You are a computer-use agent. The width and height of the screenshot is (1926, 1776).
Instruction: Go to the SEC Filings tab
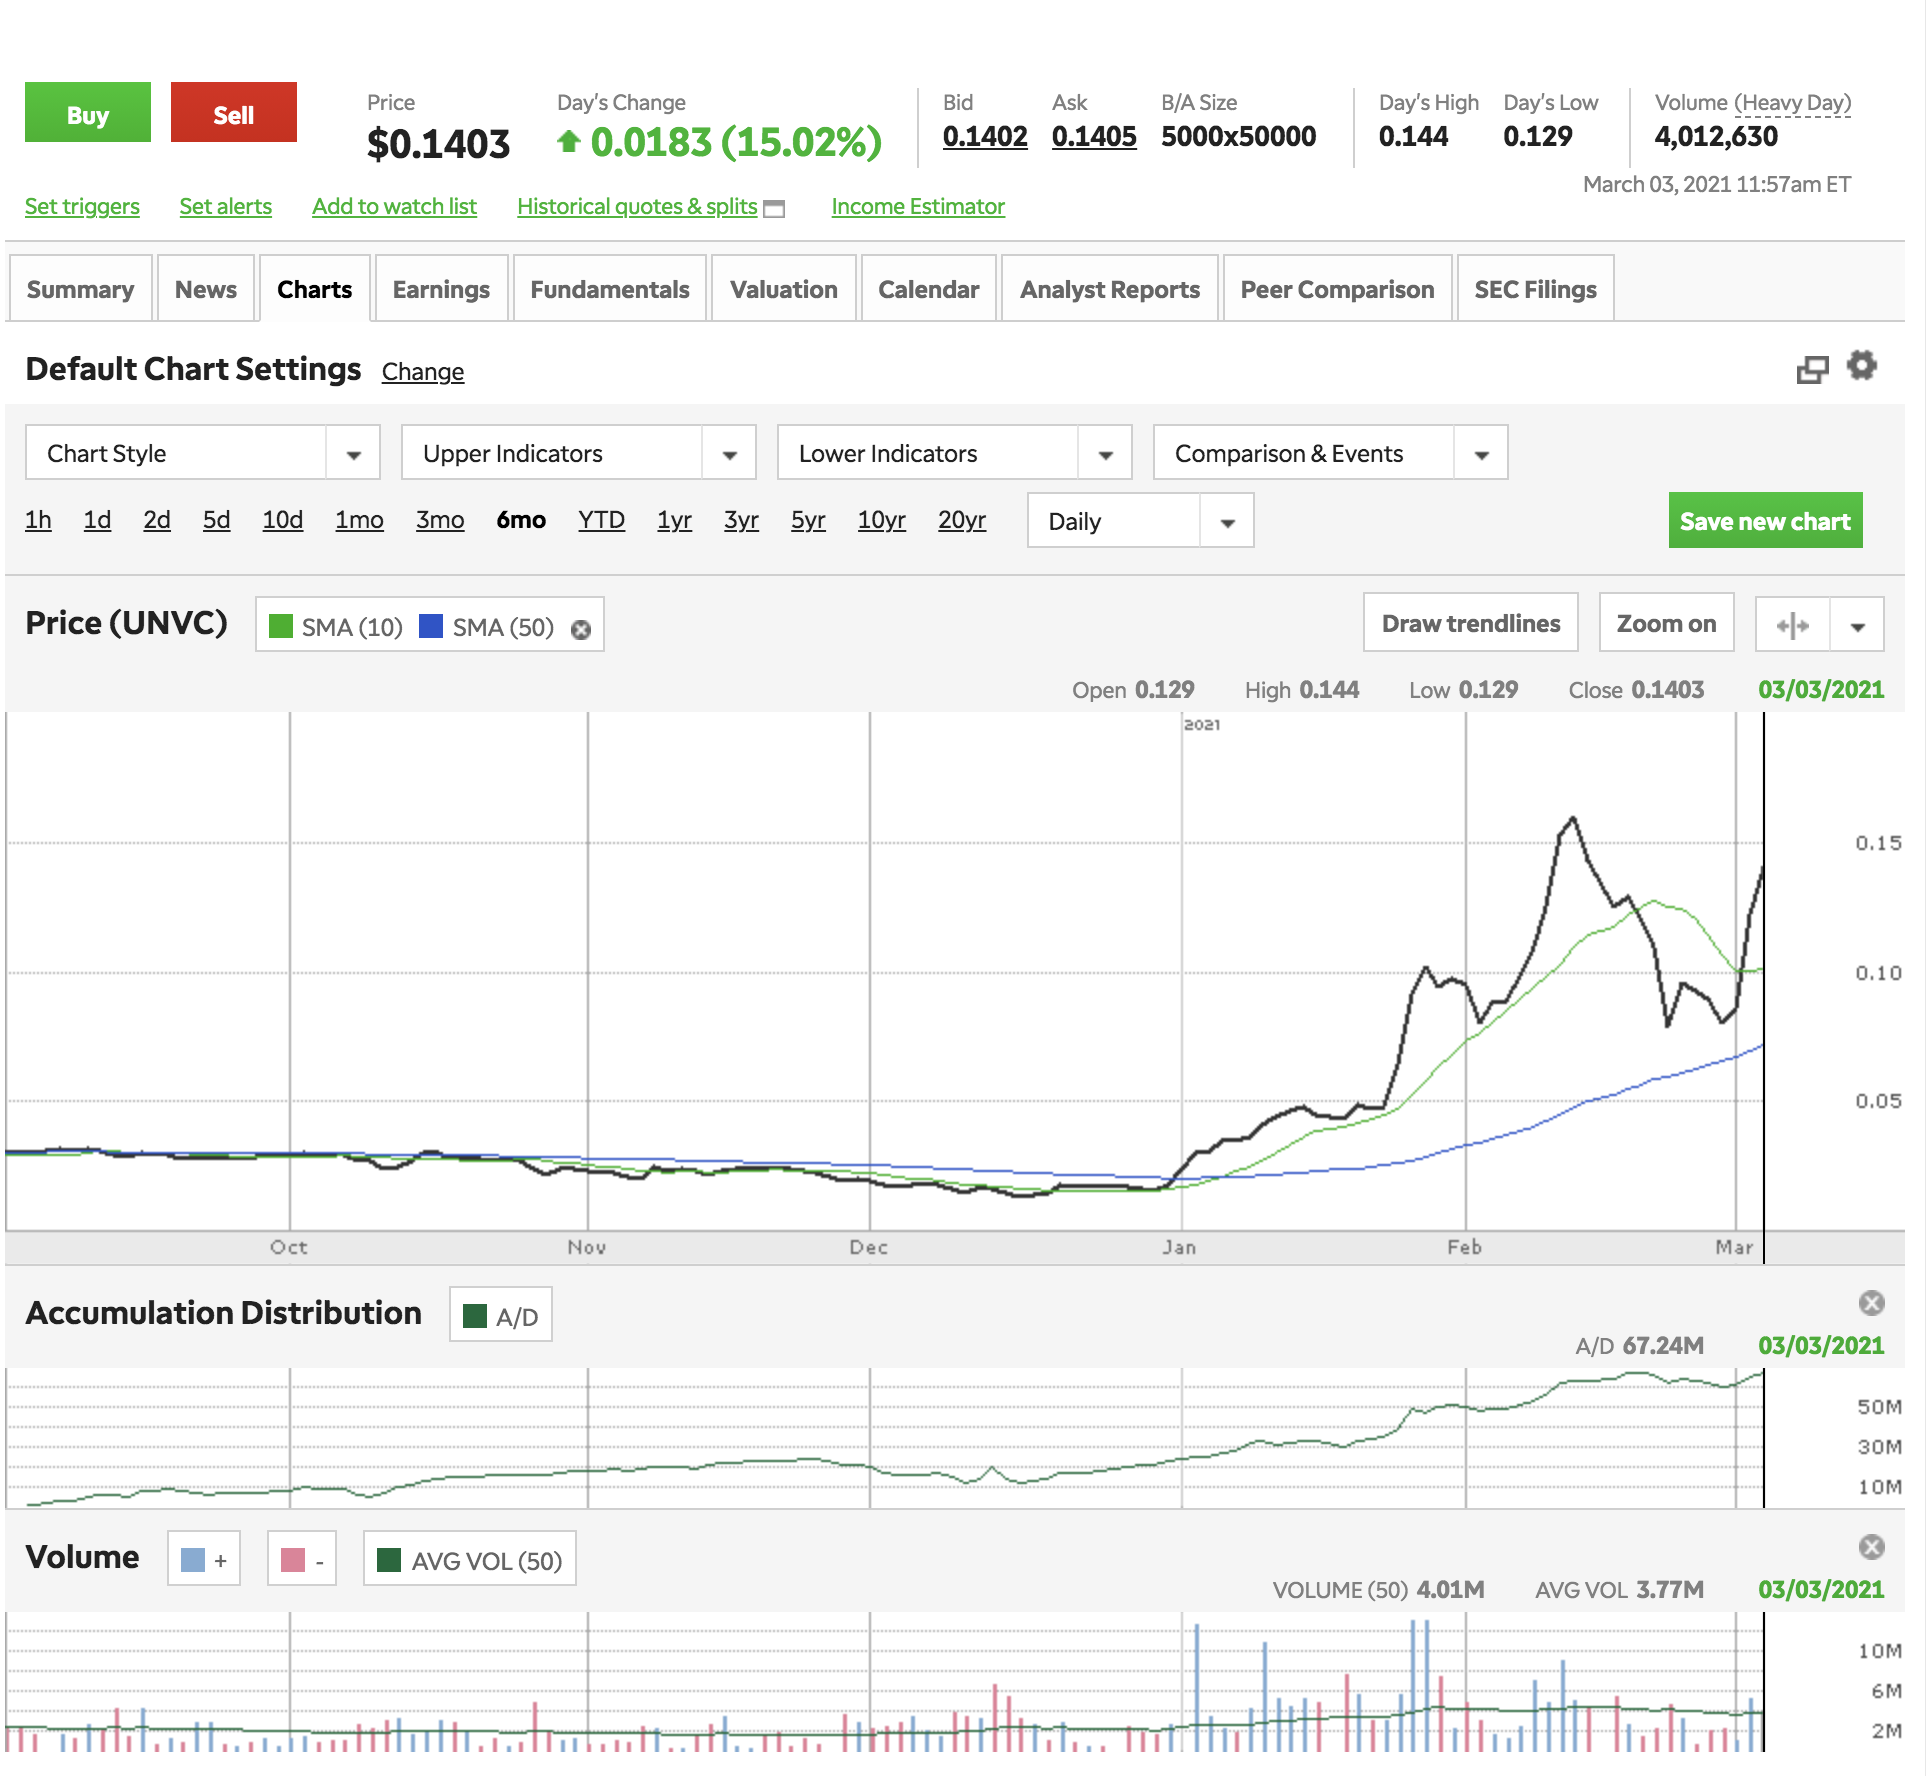(1536, 289)
